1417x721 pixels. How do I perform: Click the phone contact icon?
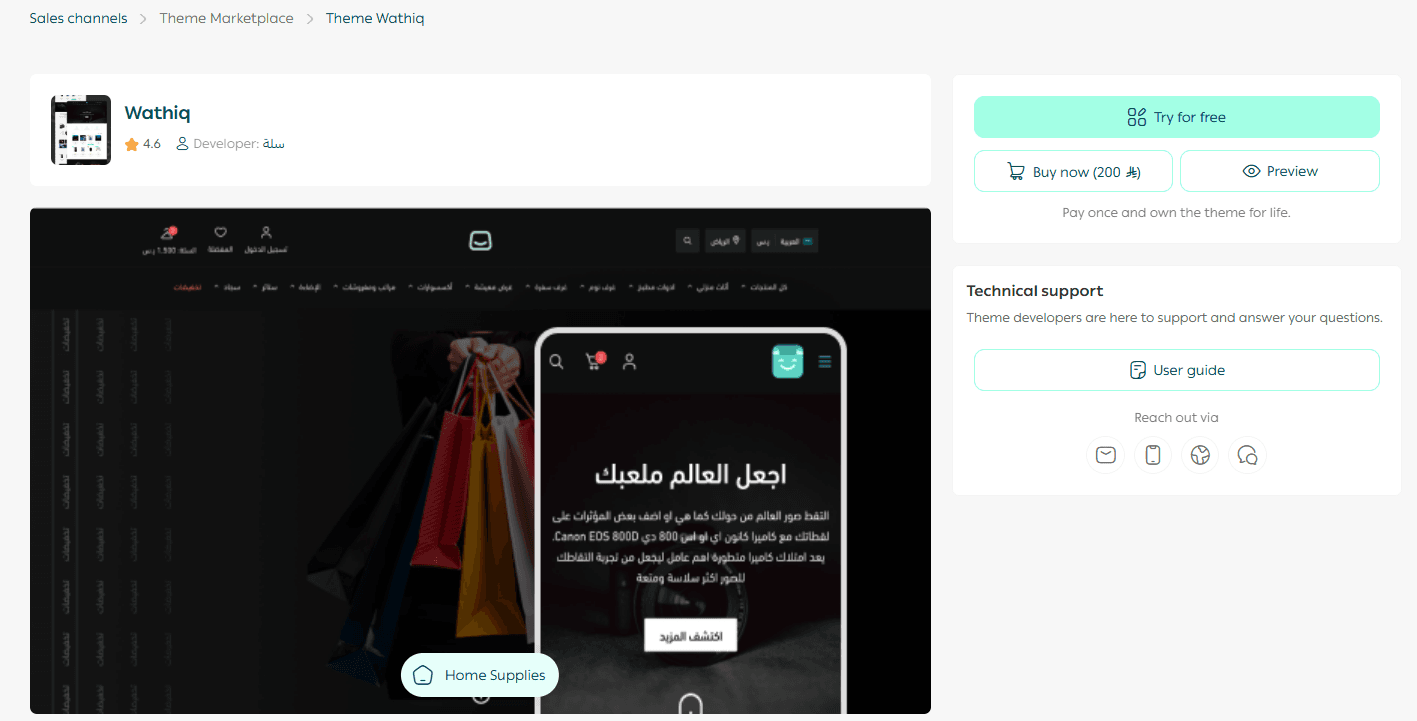coord(1153,455)
